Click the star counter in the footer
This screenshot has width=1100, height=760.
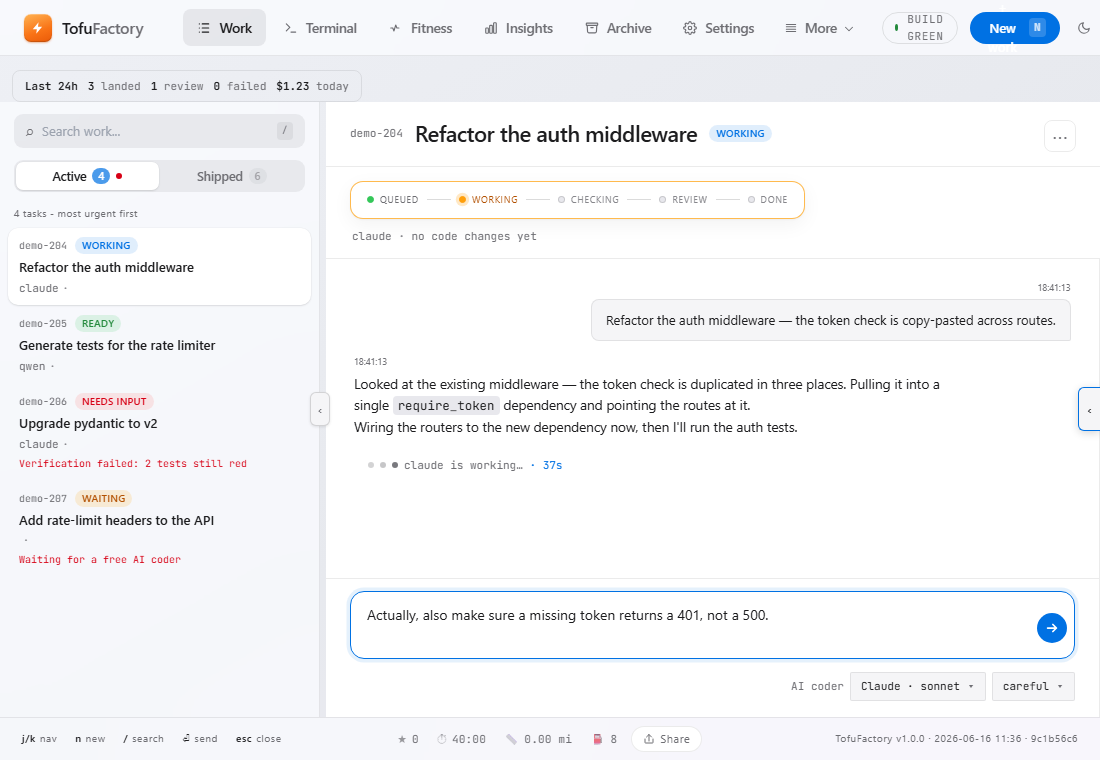pyautogui.click(x=408, y=739)
